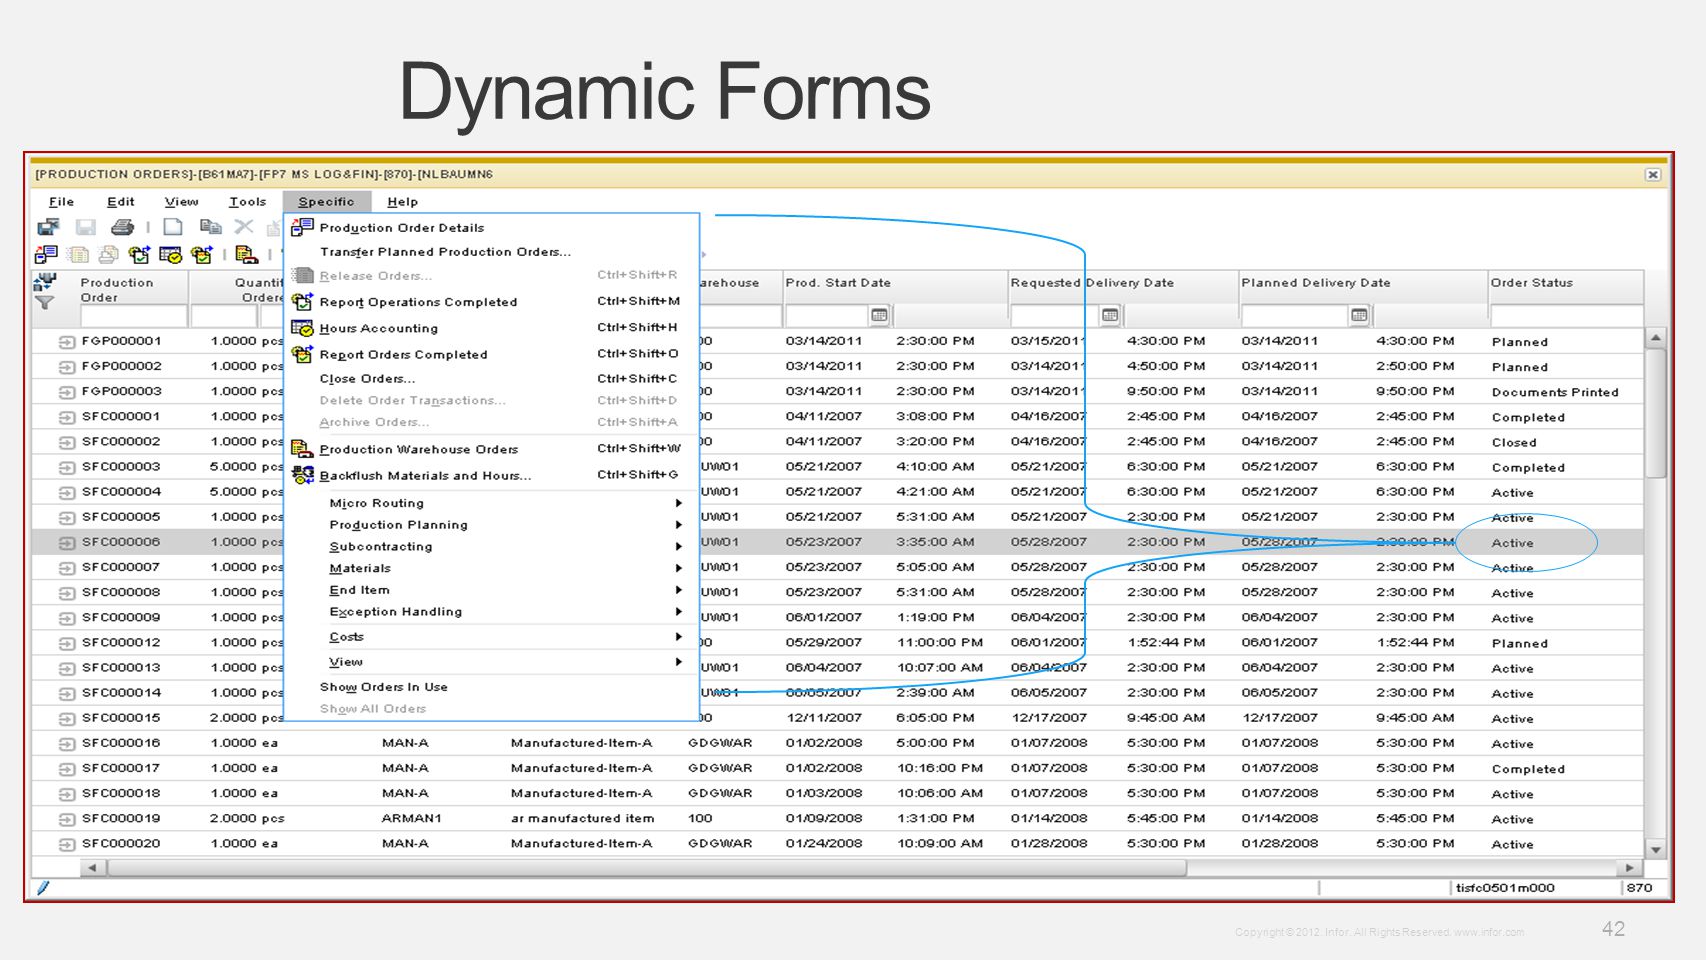This screenshot has width=1706, height=960.
Task: Click the Documents Printed status cell
Action: pos(1555,392)
